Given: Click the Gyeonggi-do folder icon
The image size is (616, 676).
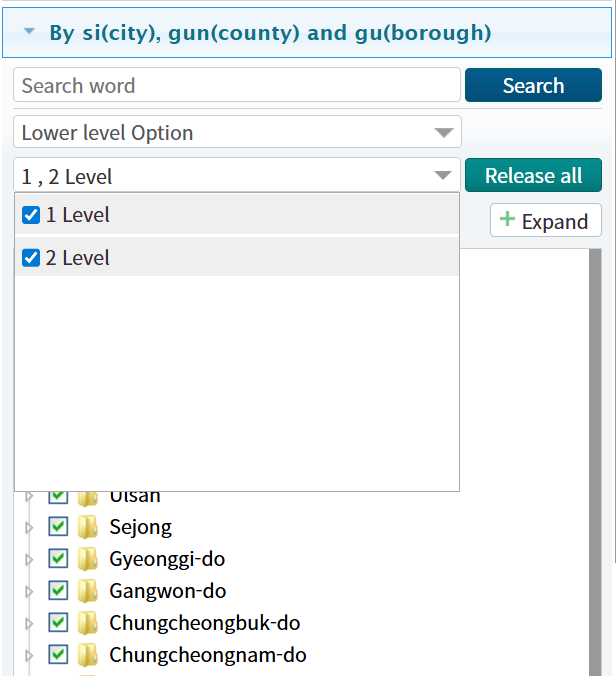Looking at the screenshot, I should click(x=88, y=559).
